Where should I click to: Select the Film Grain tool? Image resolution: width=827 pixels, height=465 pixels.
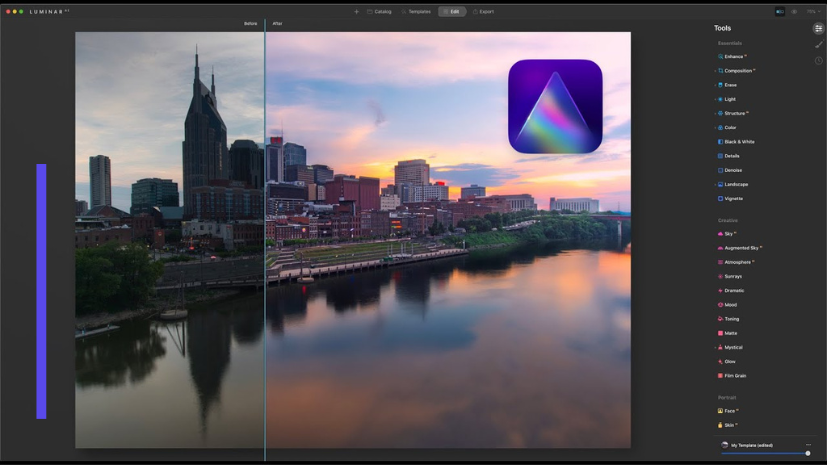[735, 376]
